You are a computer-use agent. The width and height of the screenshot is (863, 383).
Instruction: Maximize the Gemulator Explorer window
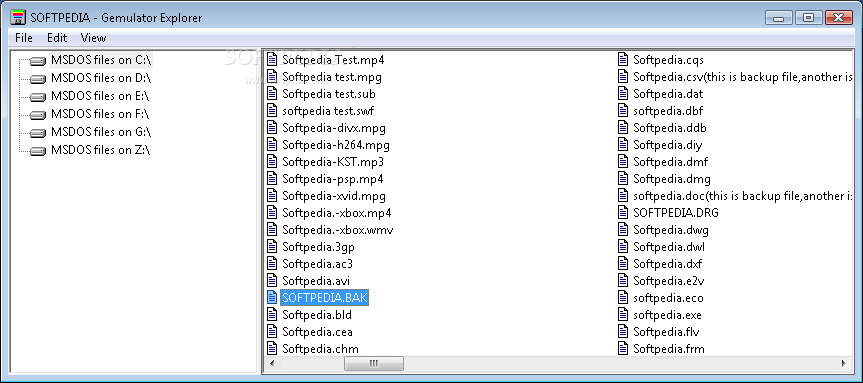pyautogui.click(x=809, y=18)
